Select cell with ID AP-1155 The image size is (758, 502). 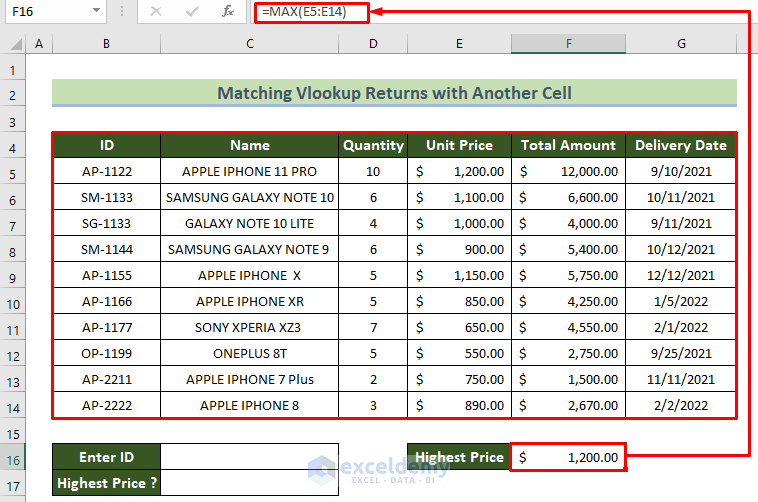tap(106, 276)
